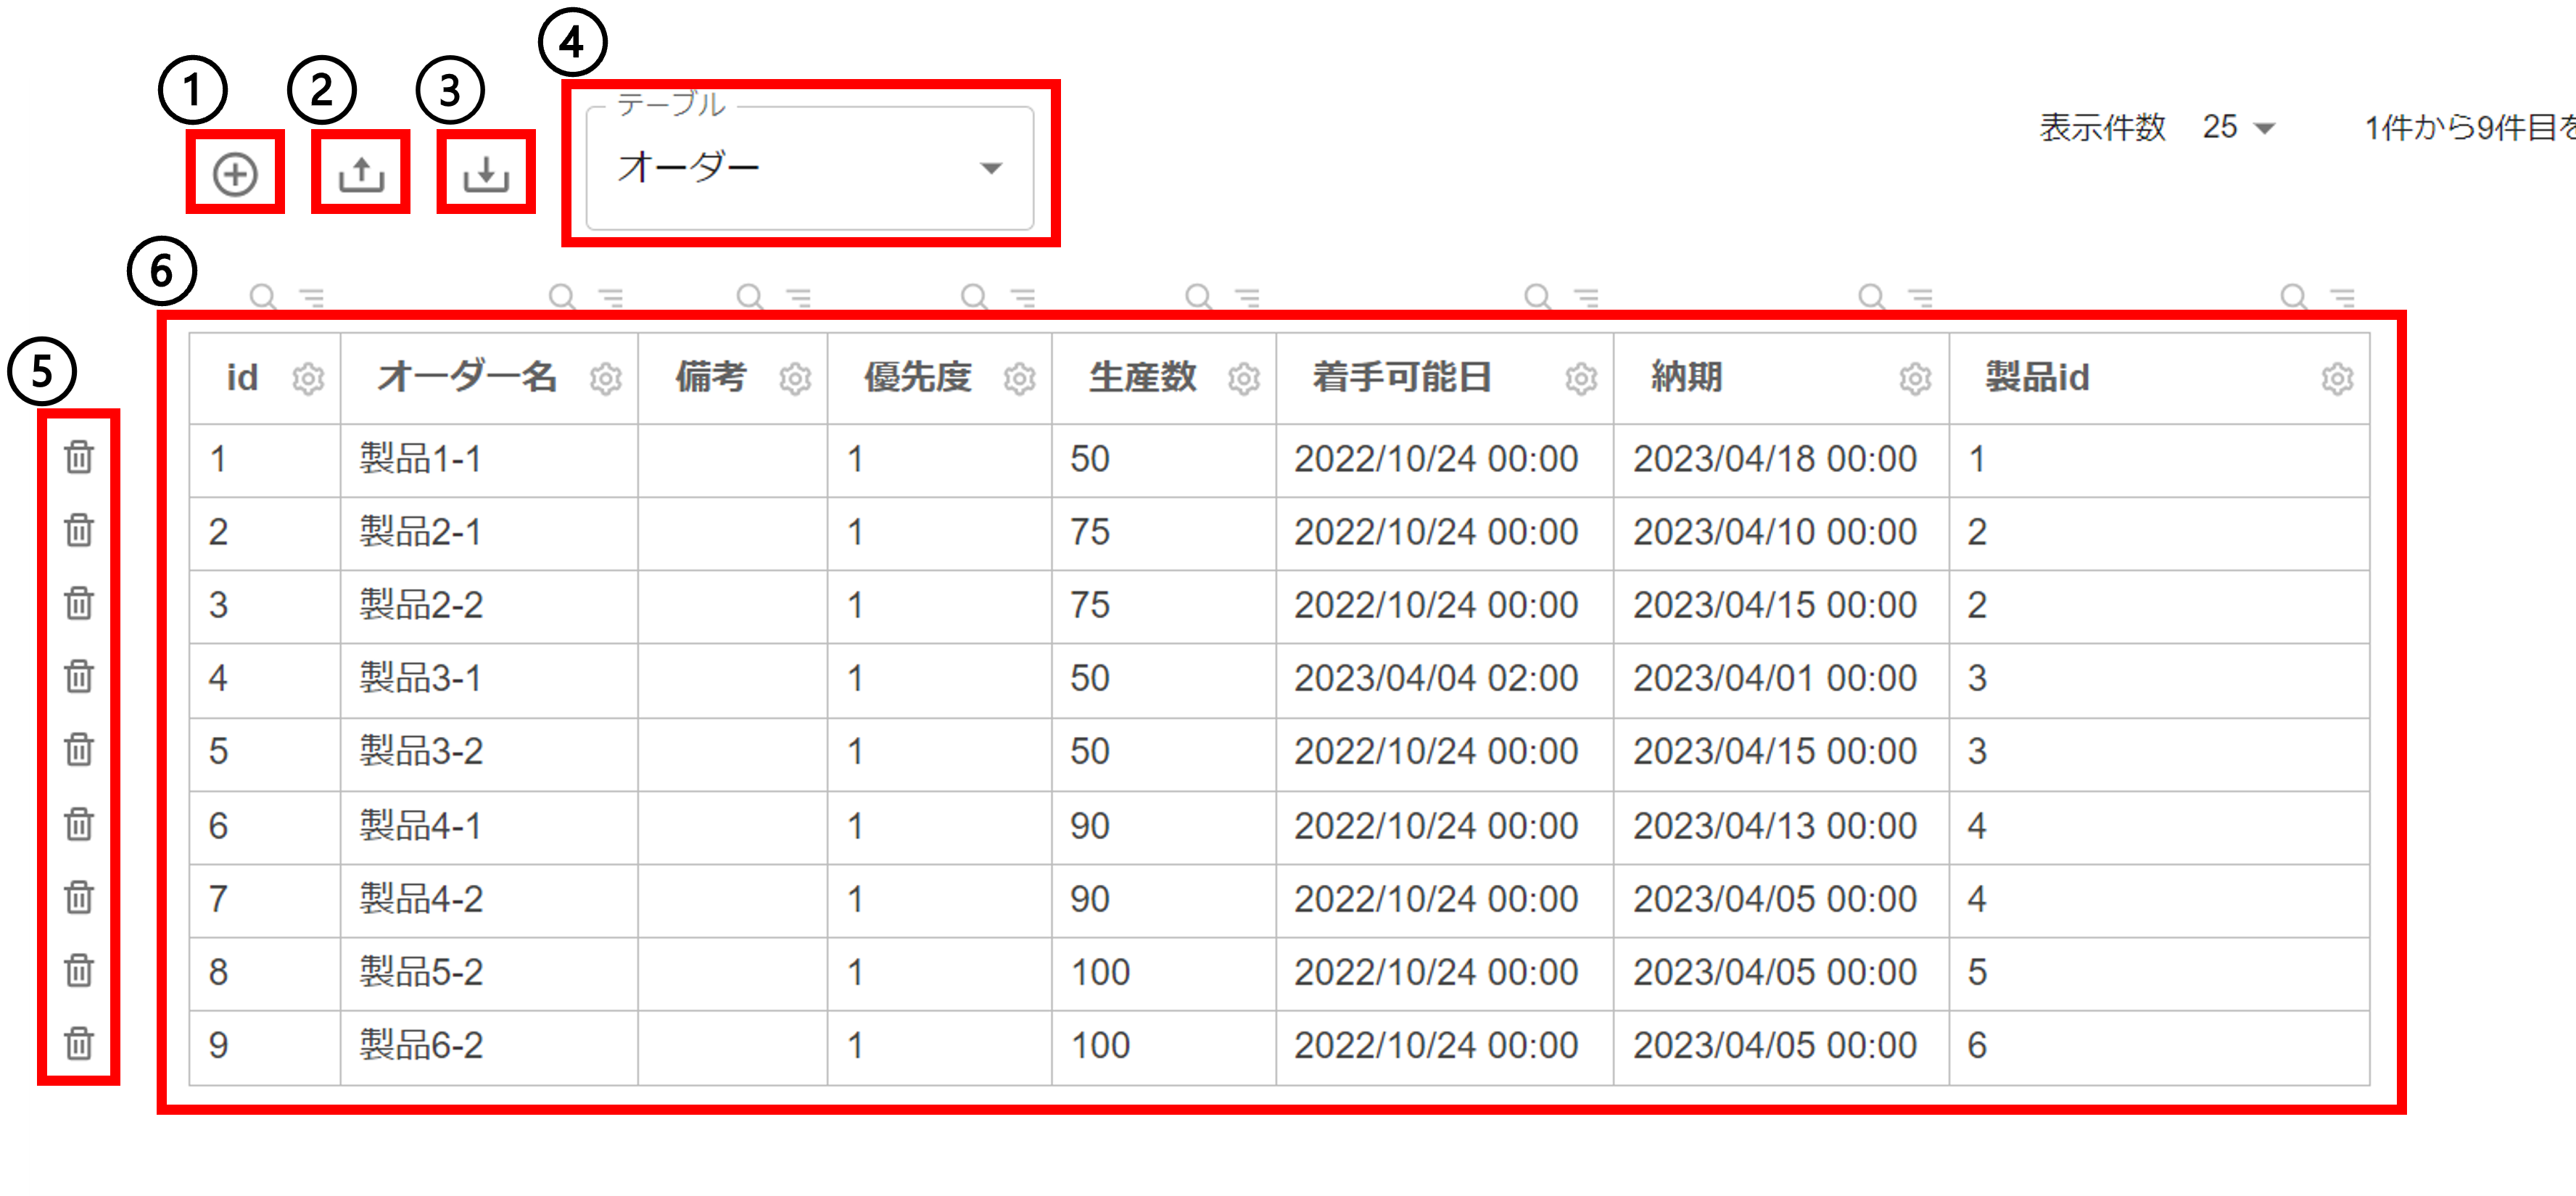This screenshot has width=2576, height=1196.
Task: Click 着手可能日 cell 2023/04/04 02:00
Action: [1444, 679]
